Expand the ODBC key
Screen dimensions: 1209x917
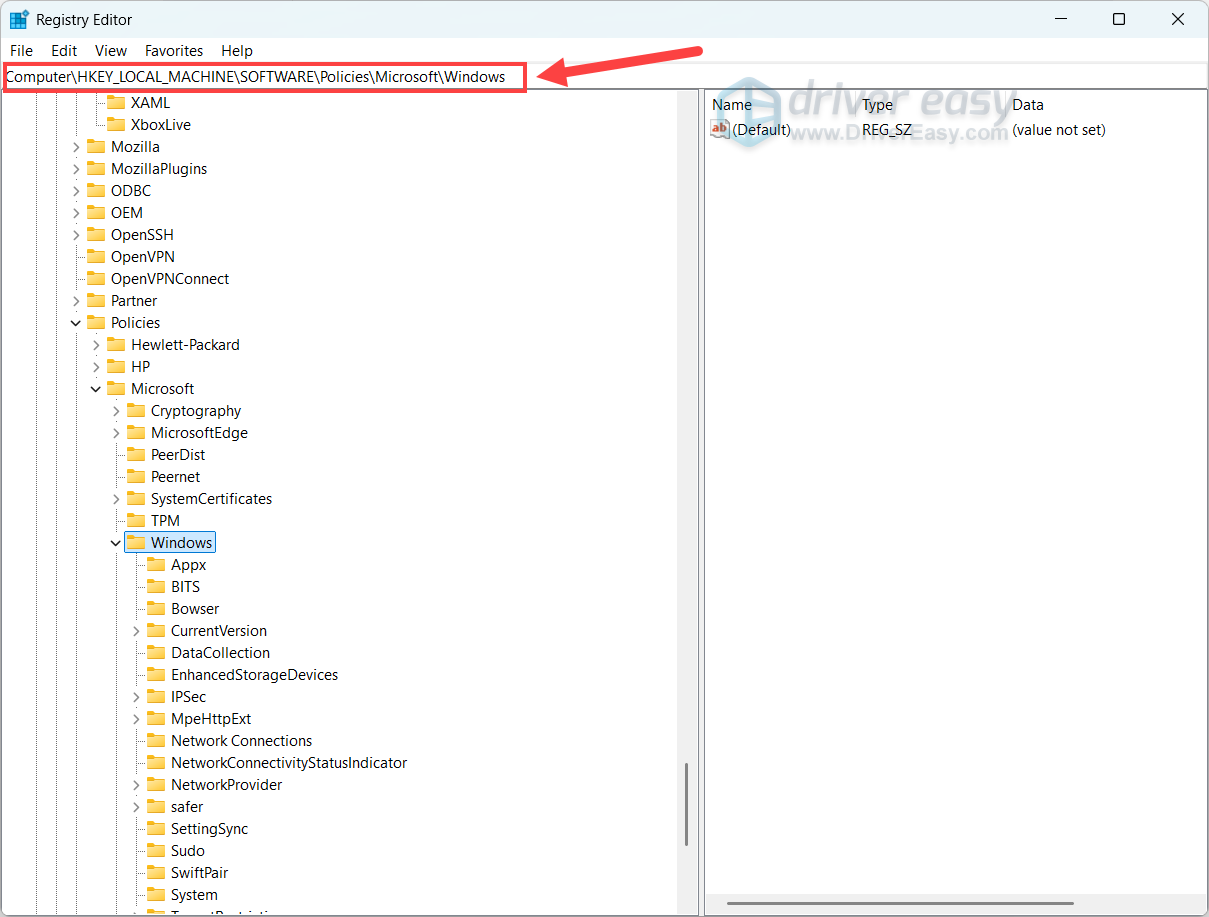(76, 191)
